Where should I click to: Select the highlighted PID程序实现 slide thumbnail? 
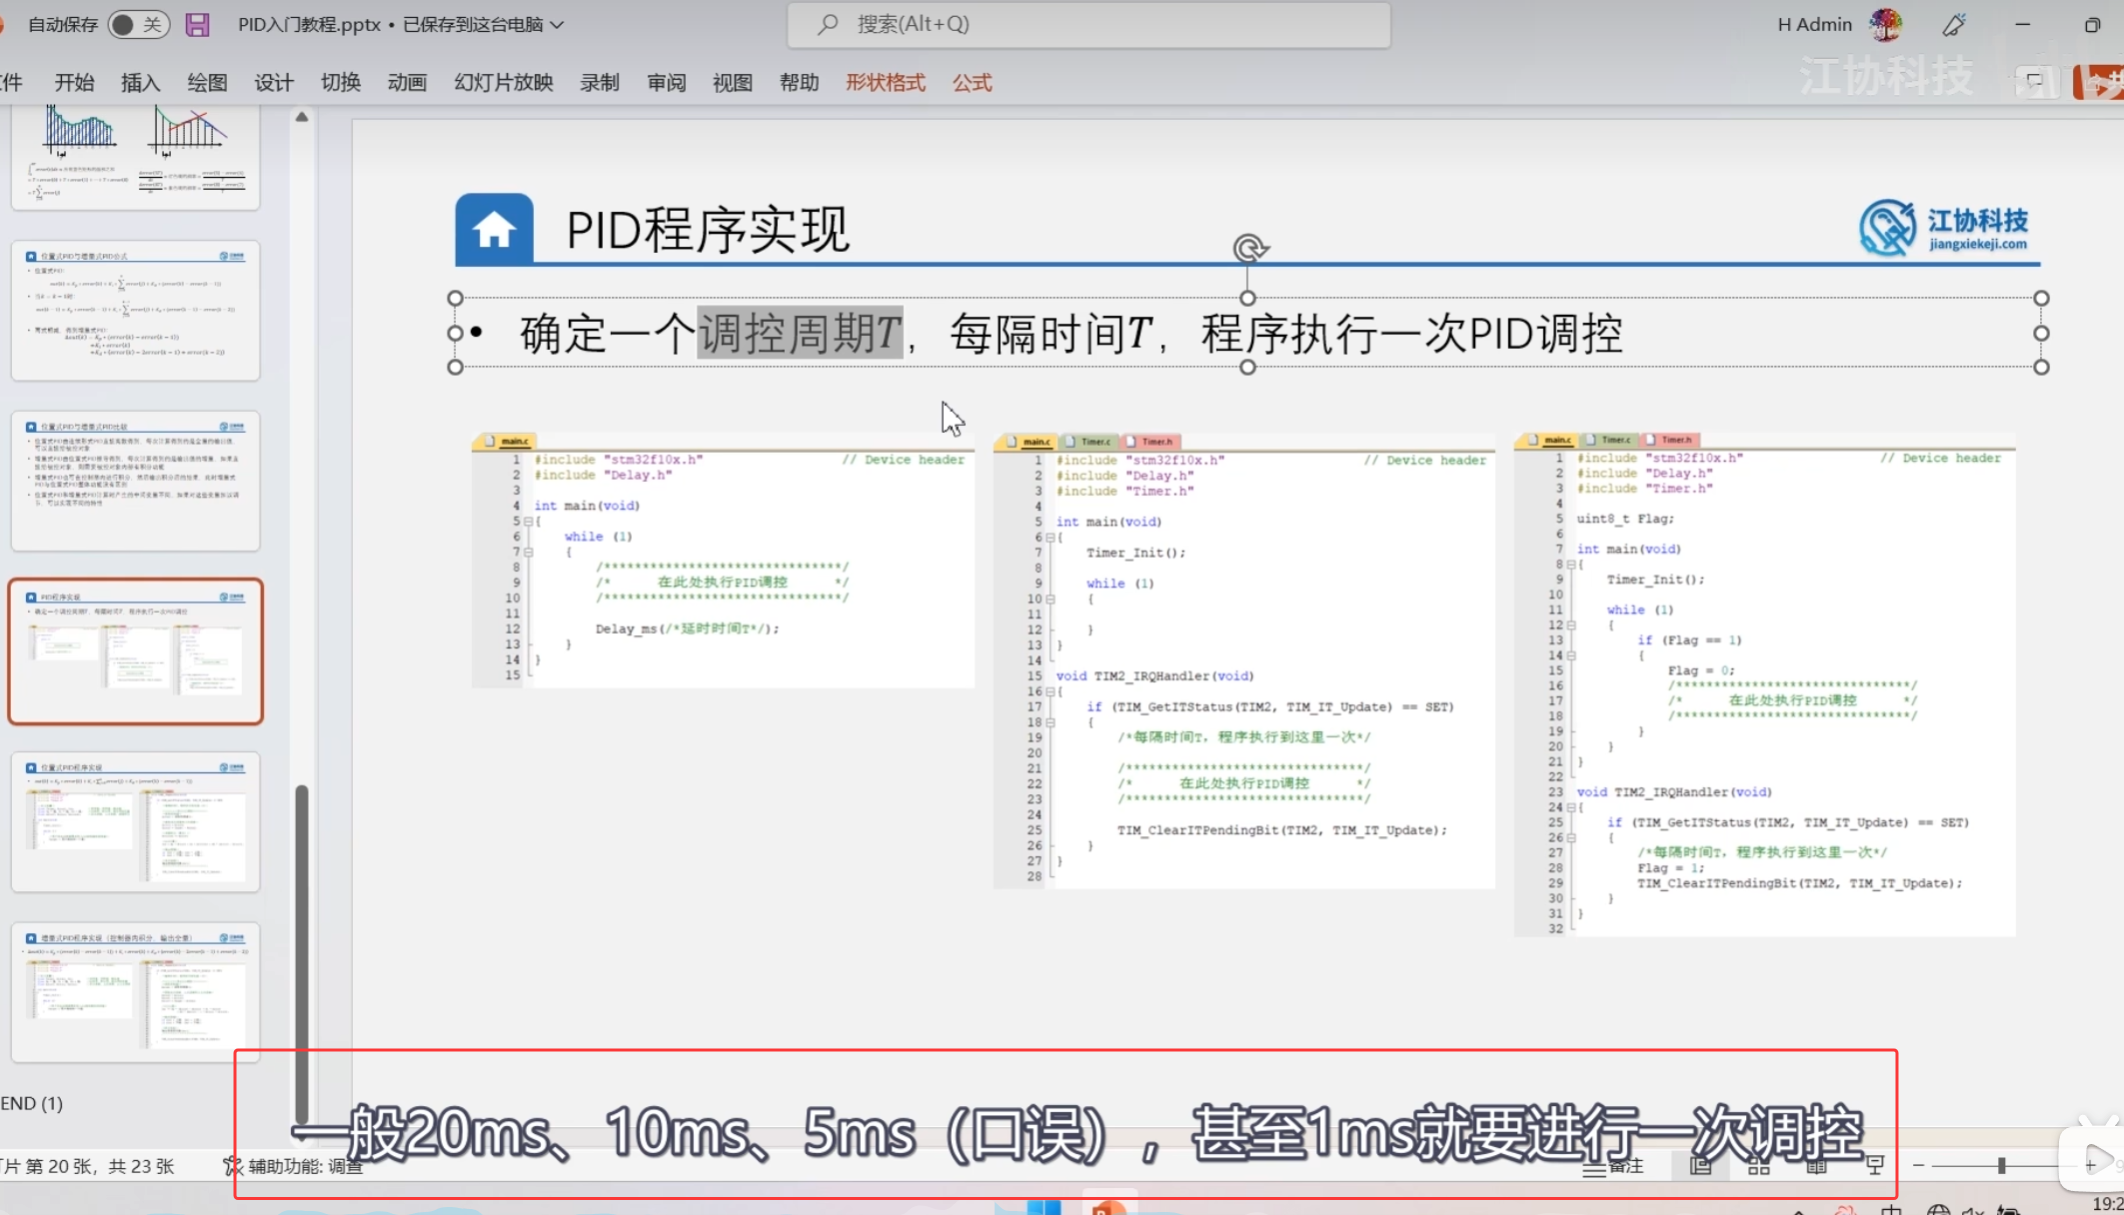click(x=135, y=651)
